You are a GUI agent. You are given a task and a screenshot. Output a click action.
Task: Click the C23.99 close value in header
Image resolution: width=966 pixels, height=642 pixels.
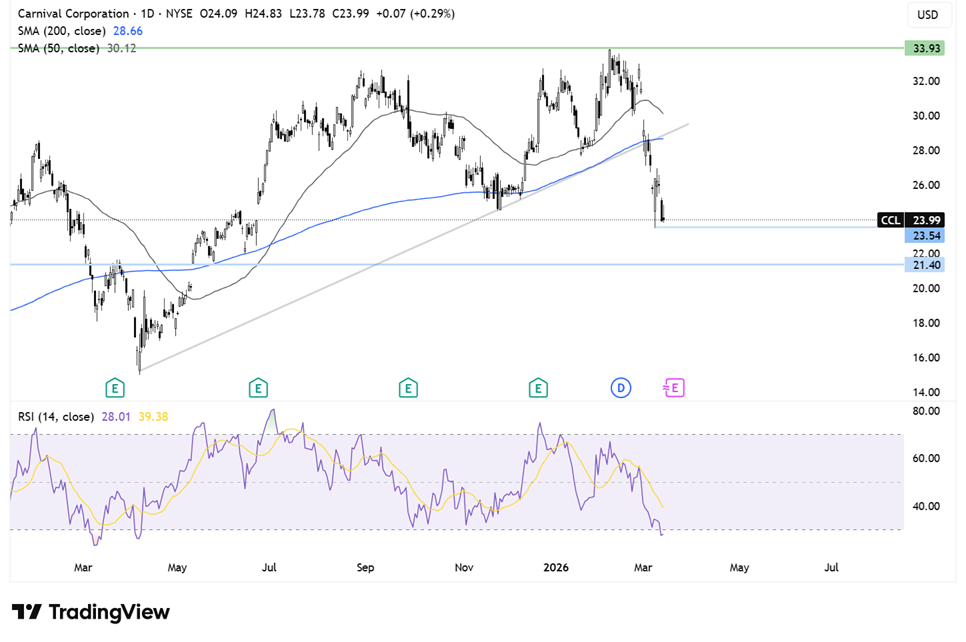pyautogui.click(x=351, y=14)
